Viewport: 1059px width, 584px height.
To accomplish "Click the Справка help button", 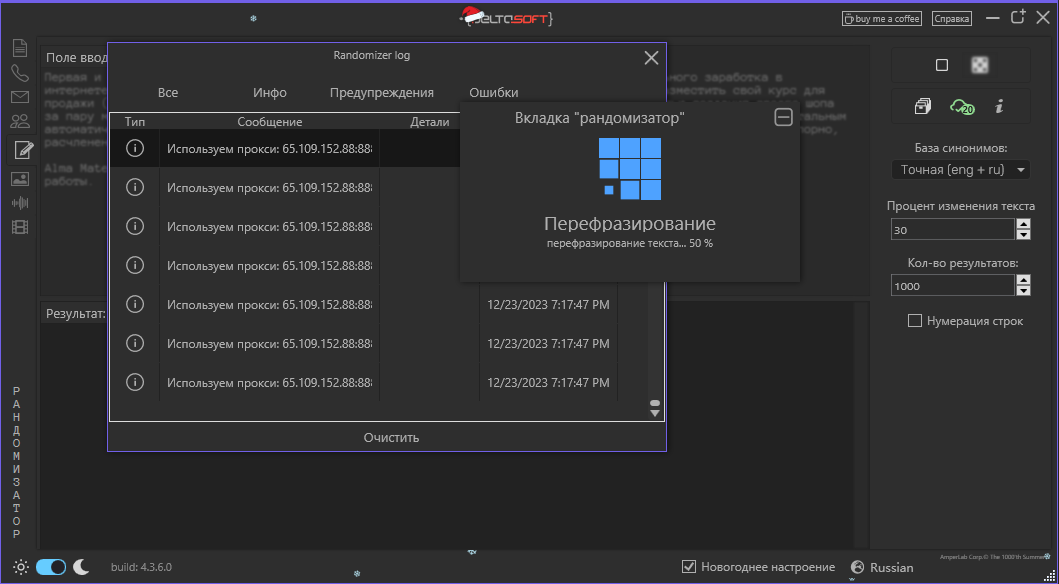I will (x=951, y=18).
